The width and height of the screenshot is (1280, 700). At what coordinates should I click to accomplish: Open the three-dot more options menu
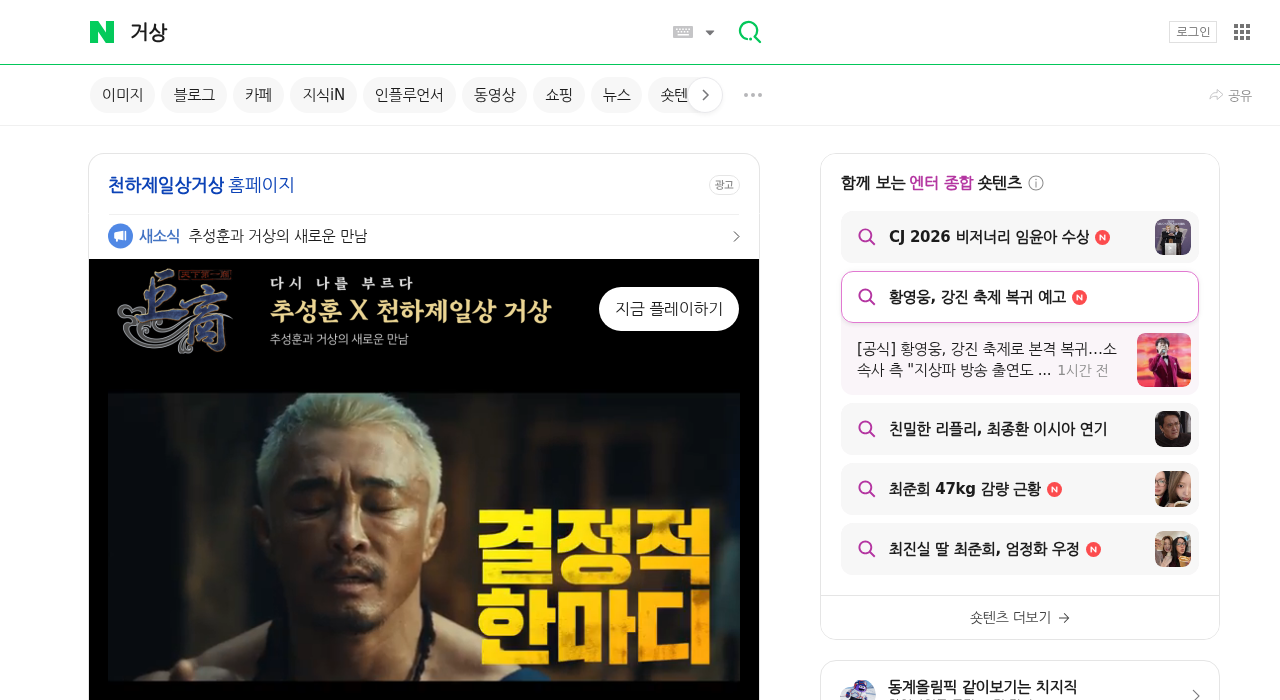tap(752, 95)
